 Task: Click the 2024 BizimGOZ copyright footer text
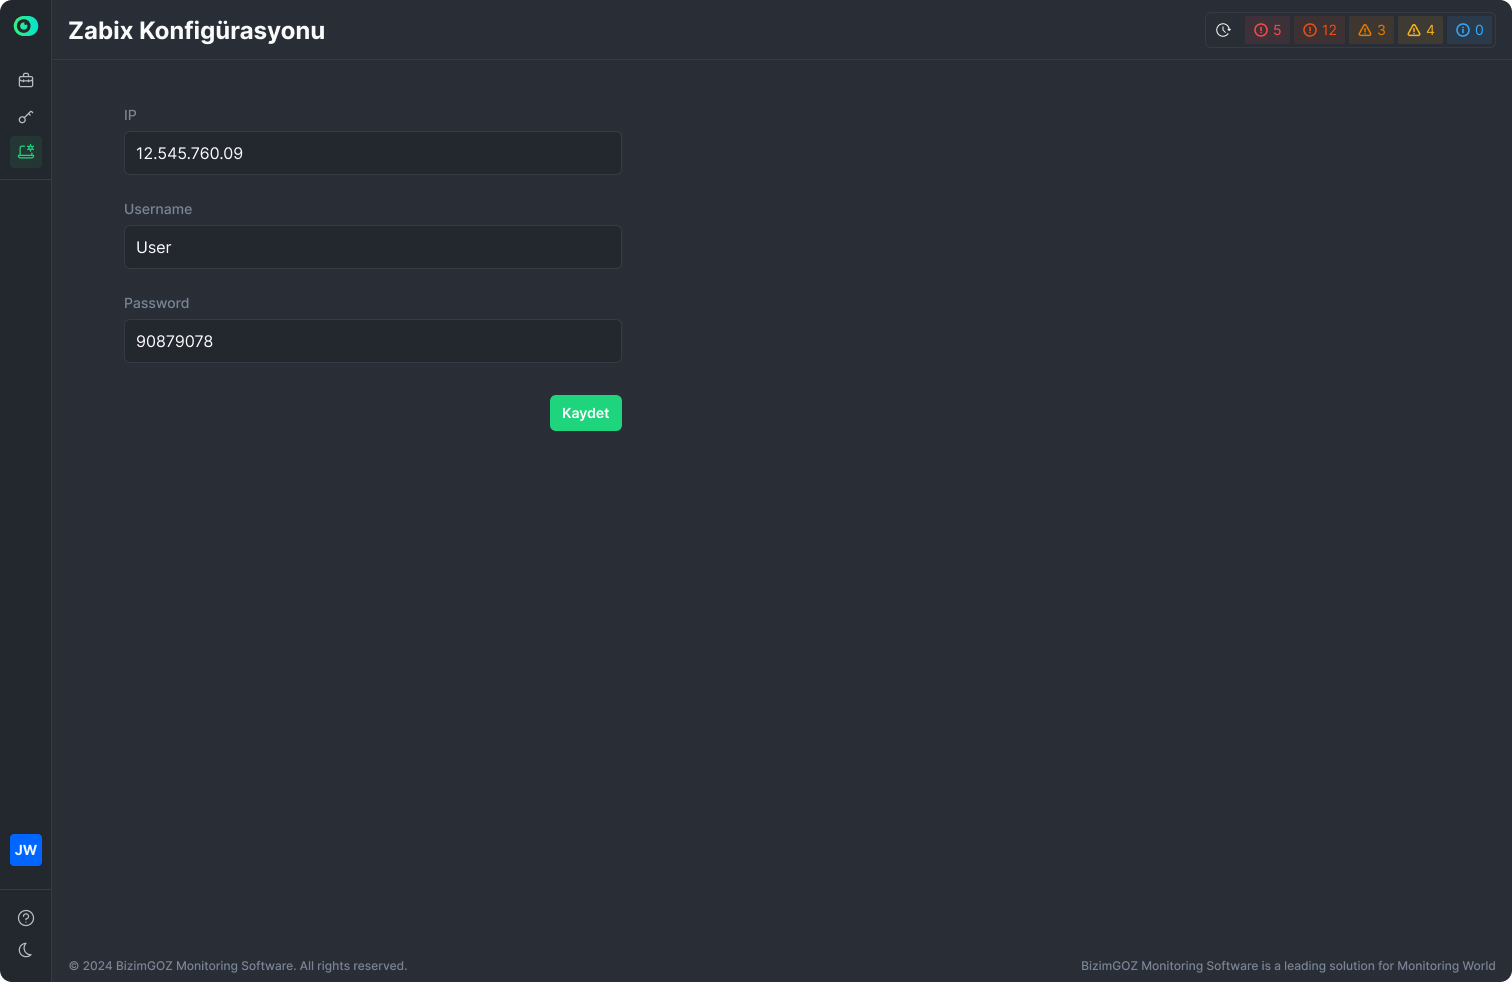tap(238, 966)
